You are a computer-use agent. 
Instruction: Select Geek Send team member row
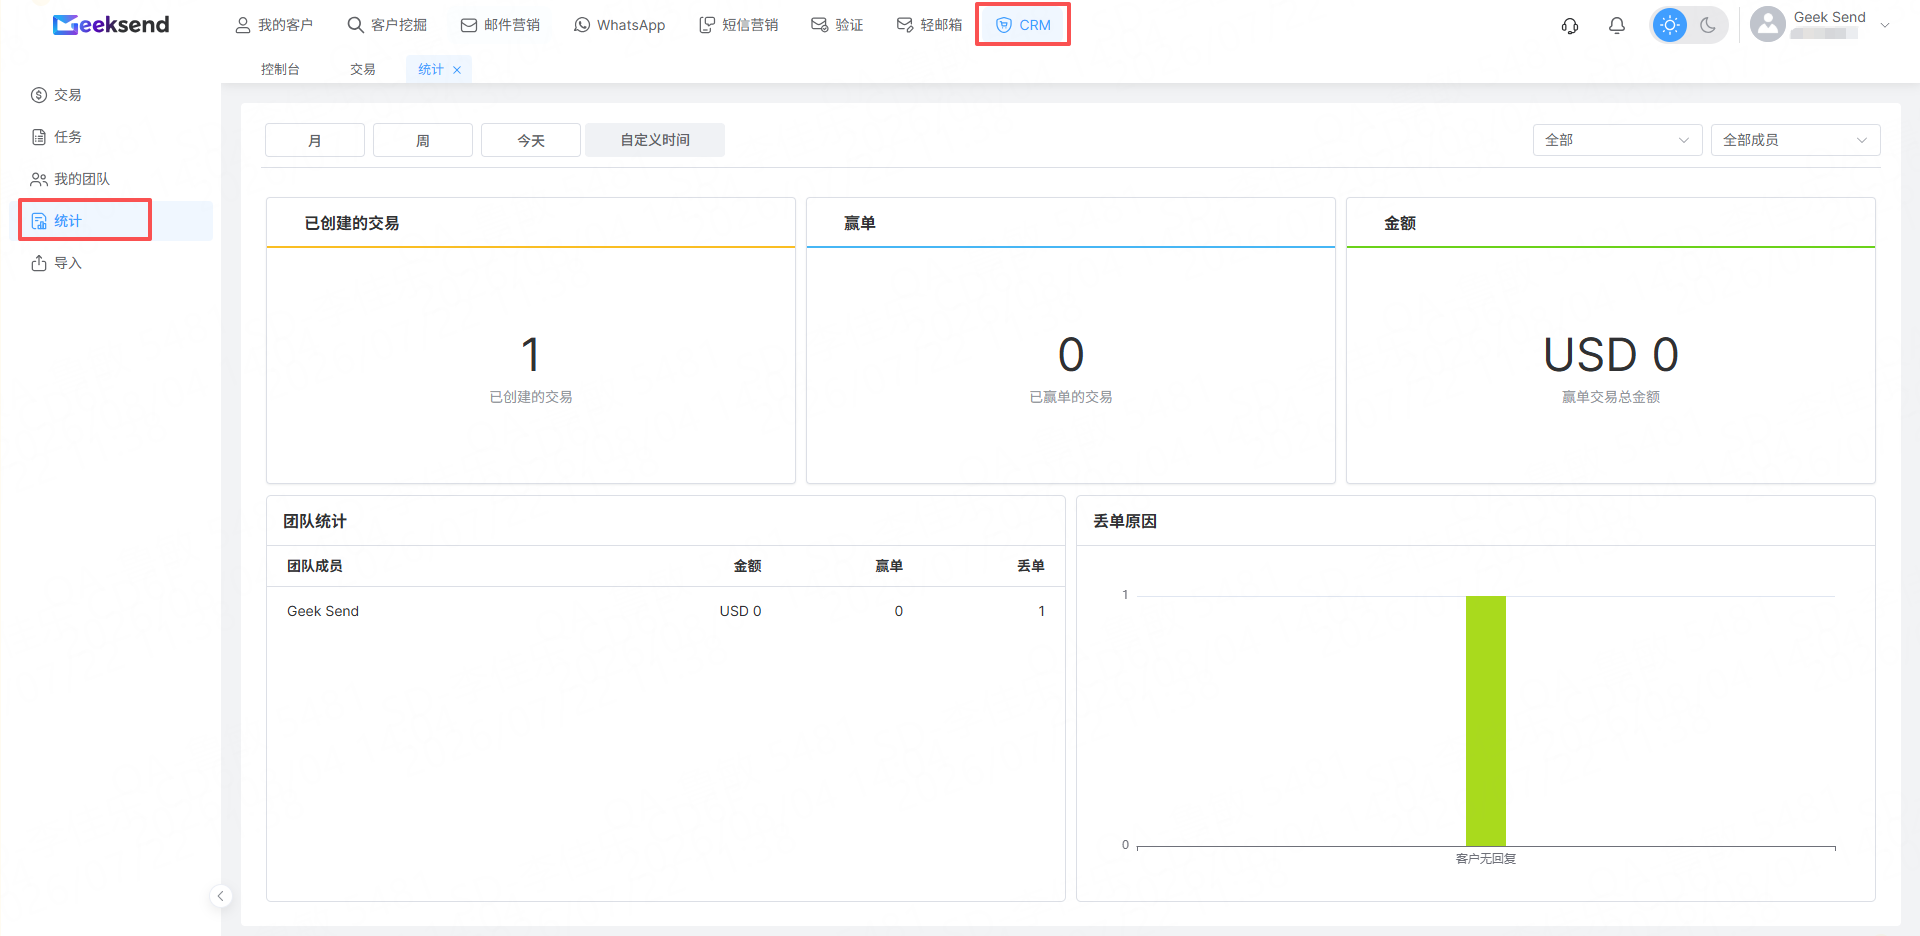(666, 611)
